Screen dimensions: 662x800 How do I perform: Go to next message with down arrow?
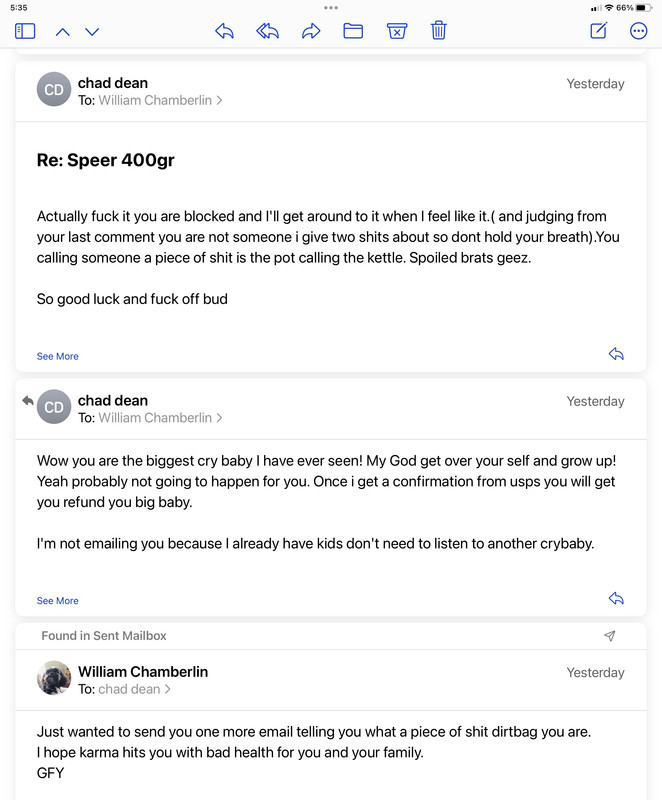92,32
